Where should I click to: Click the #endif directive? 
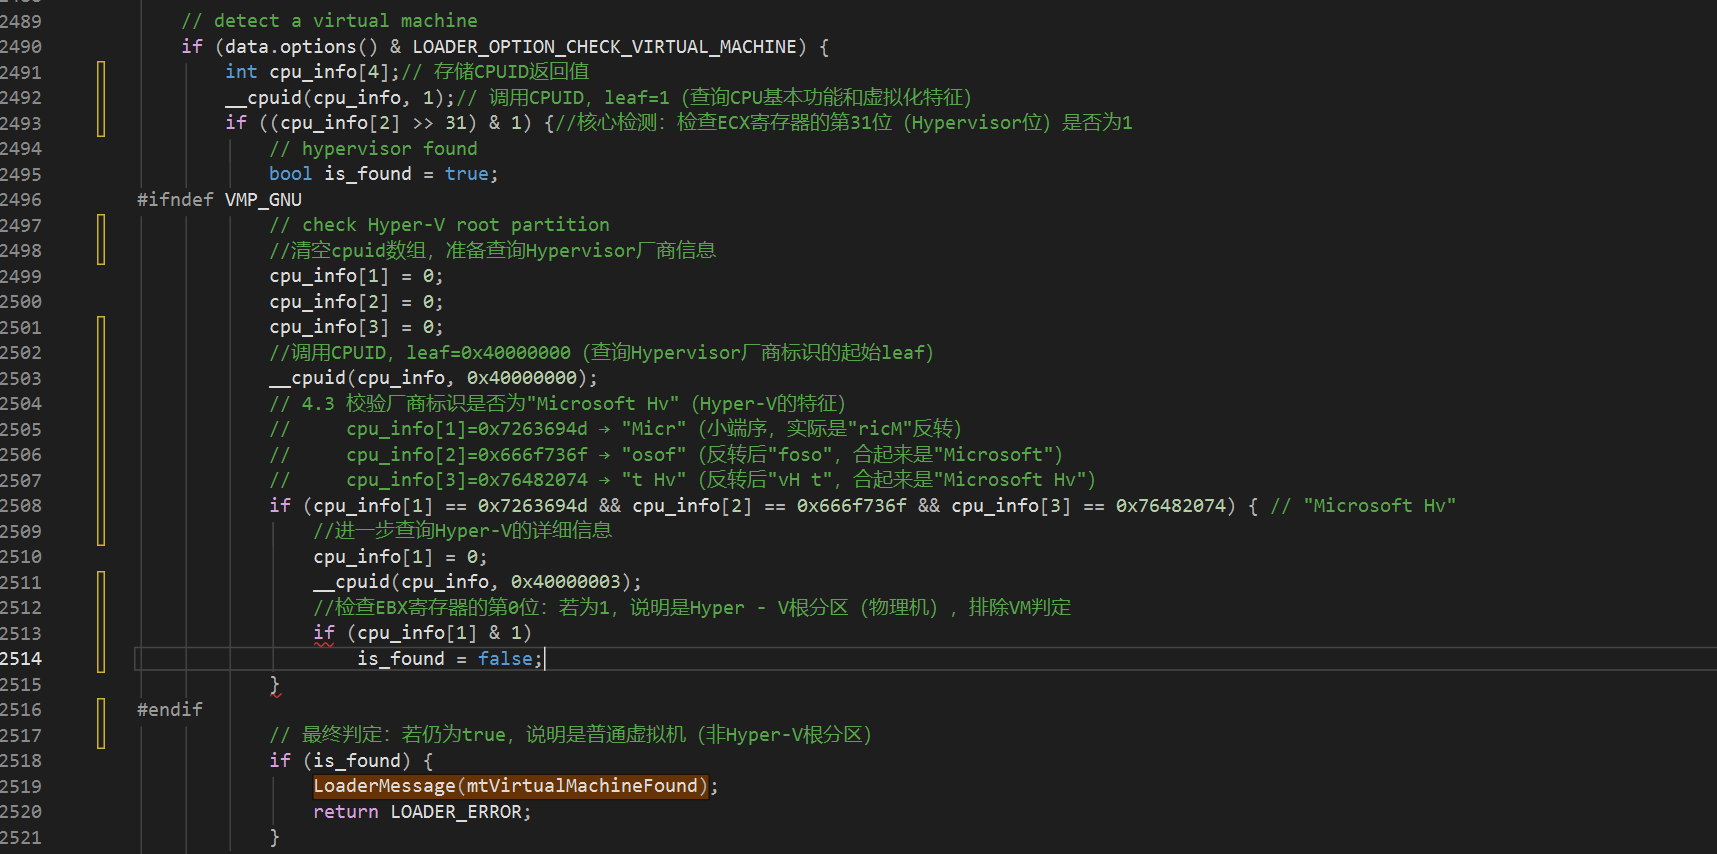(x=170, y=709)
